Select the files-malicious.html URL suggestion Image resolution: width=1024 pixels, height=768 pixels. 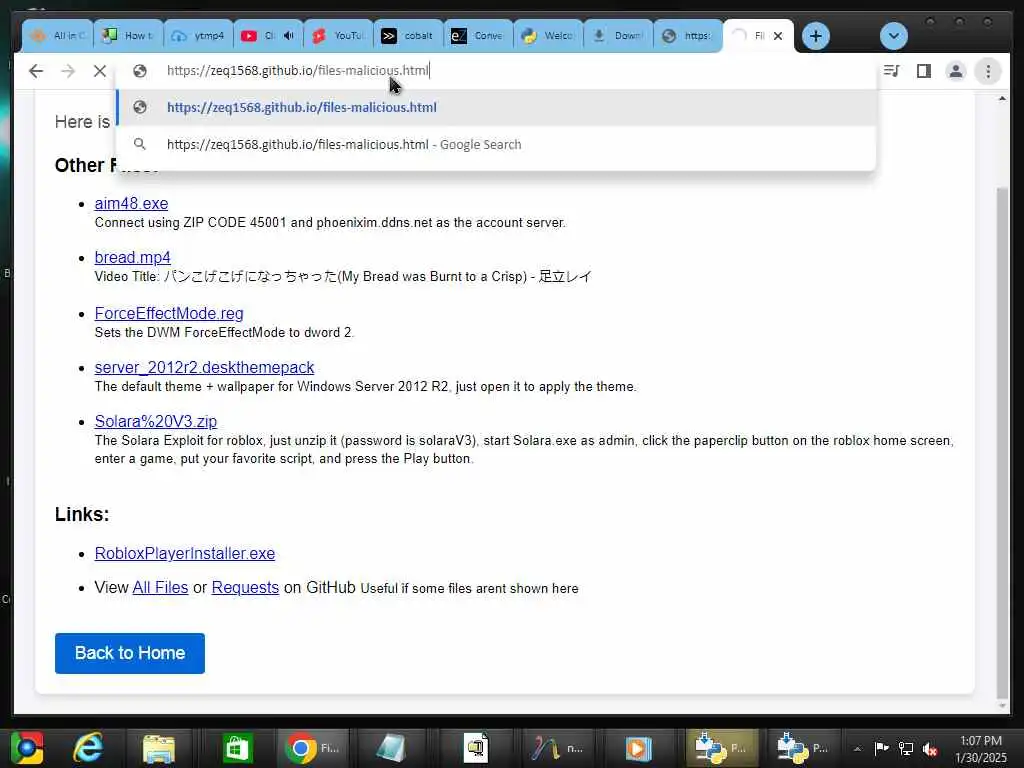(x=496, y=107)
